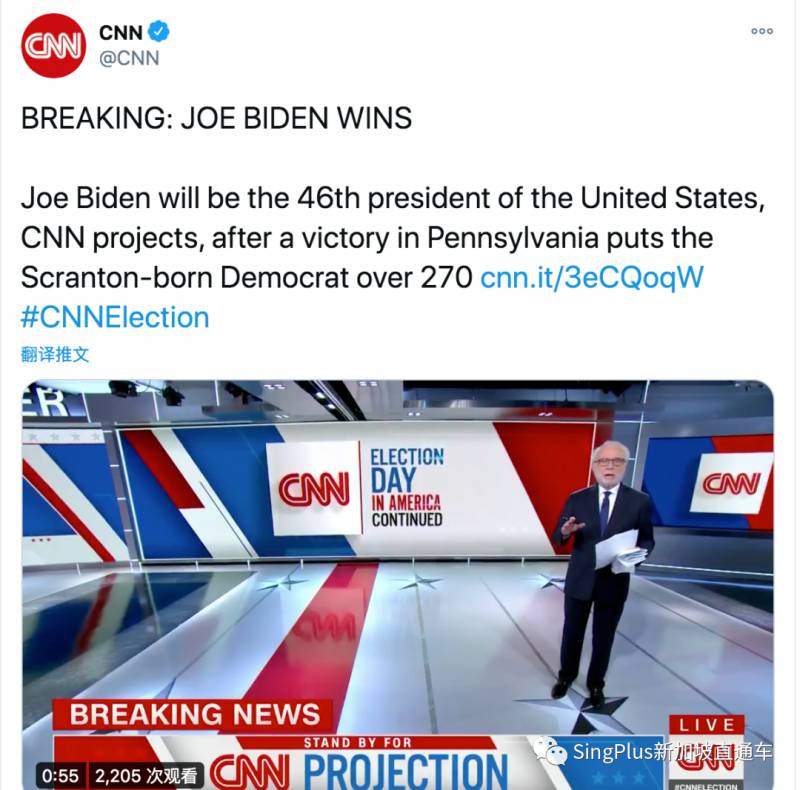Viewport: 800px width, 790px height.
Task: Open the three-dot more options menu
Action: (762, 31)
